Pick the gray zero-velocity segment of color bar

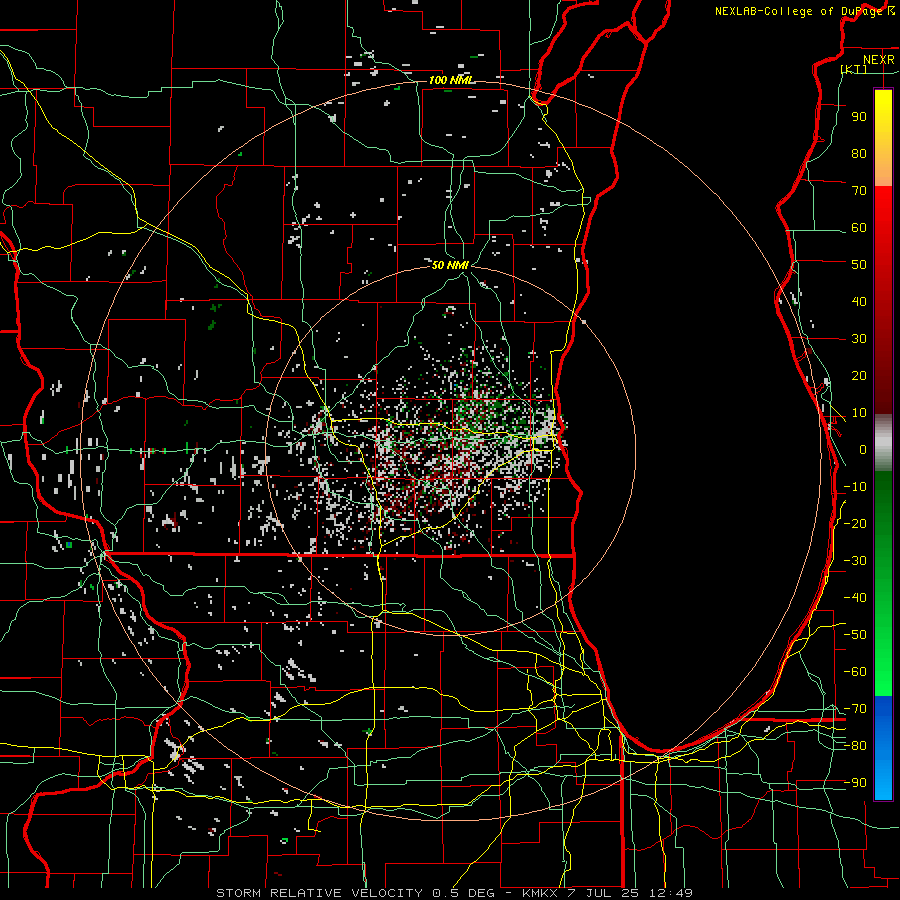[883, 443]
